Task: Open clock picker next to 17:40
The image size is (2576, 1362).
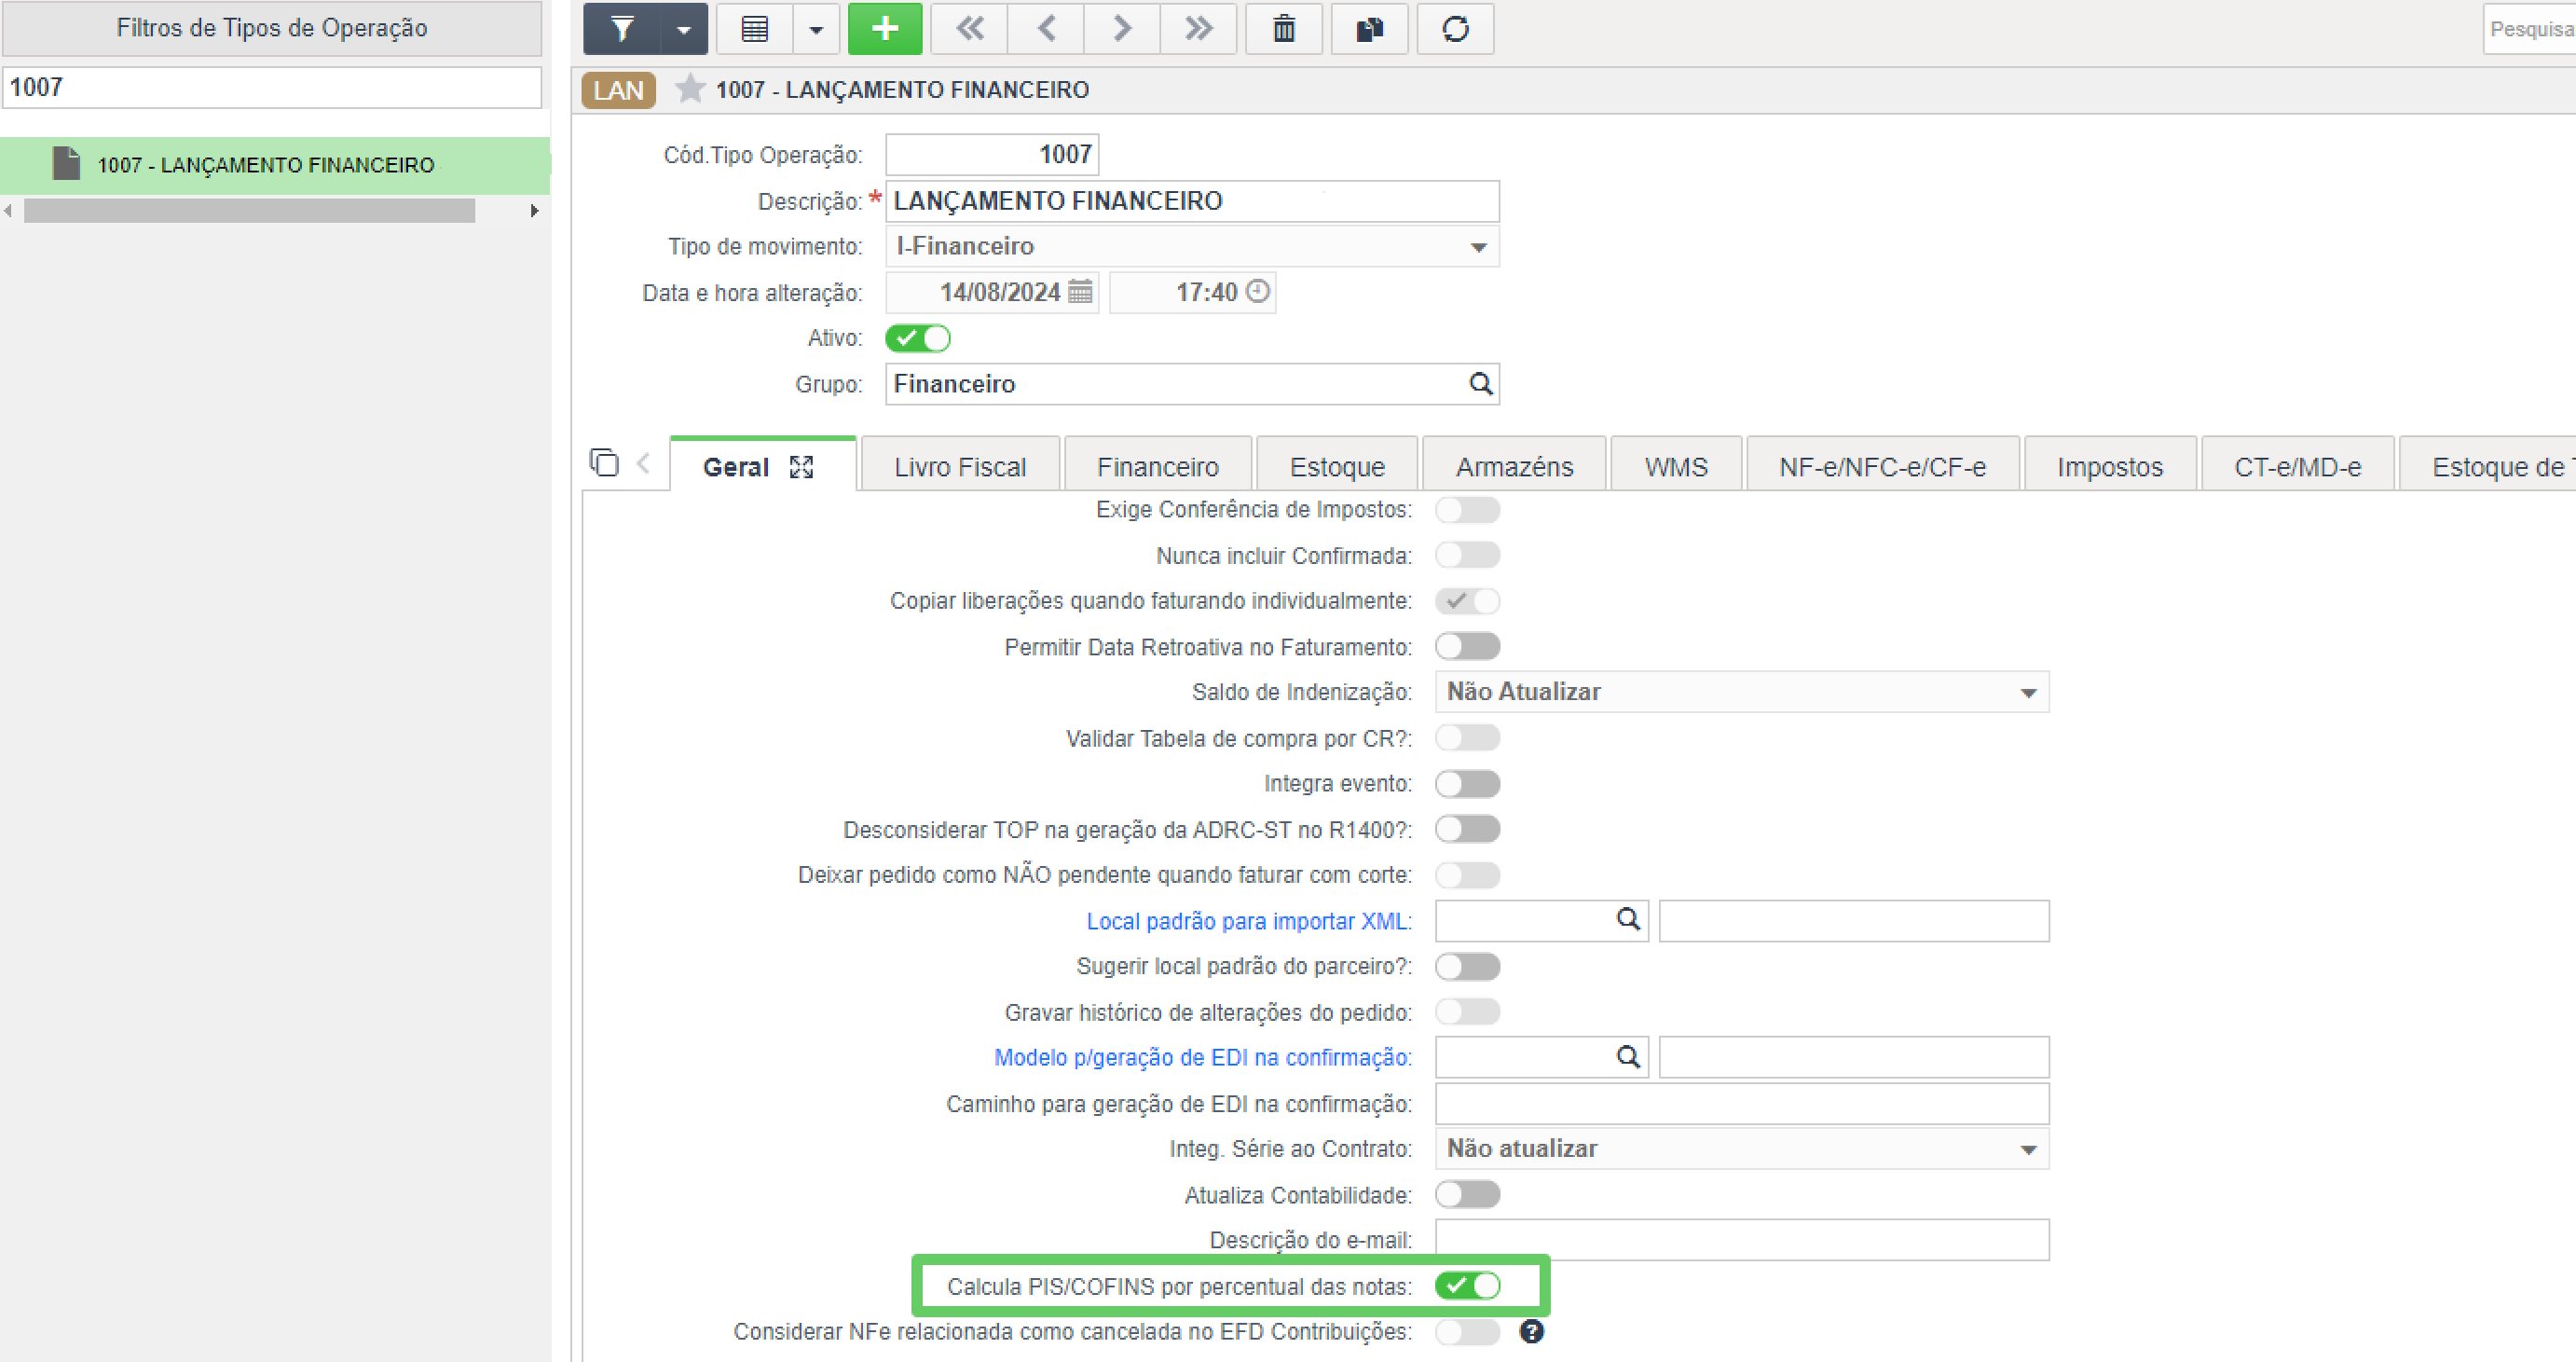Action: (x=1258, y=291)
